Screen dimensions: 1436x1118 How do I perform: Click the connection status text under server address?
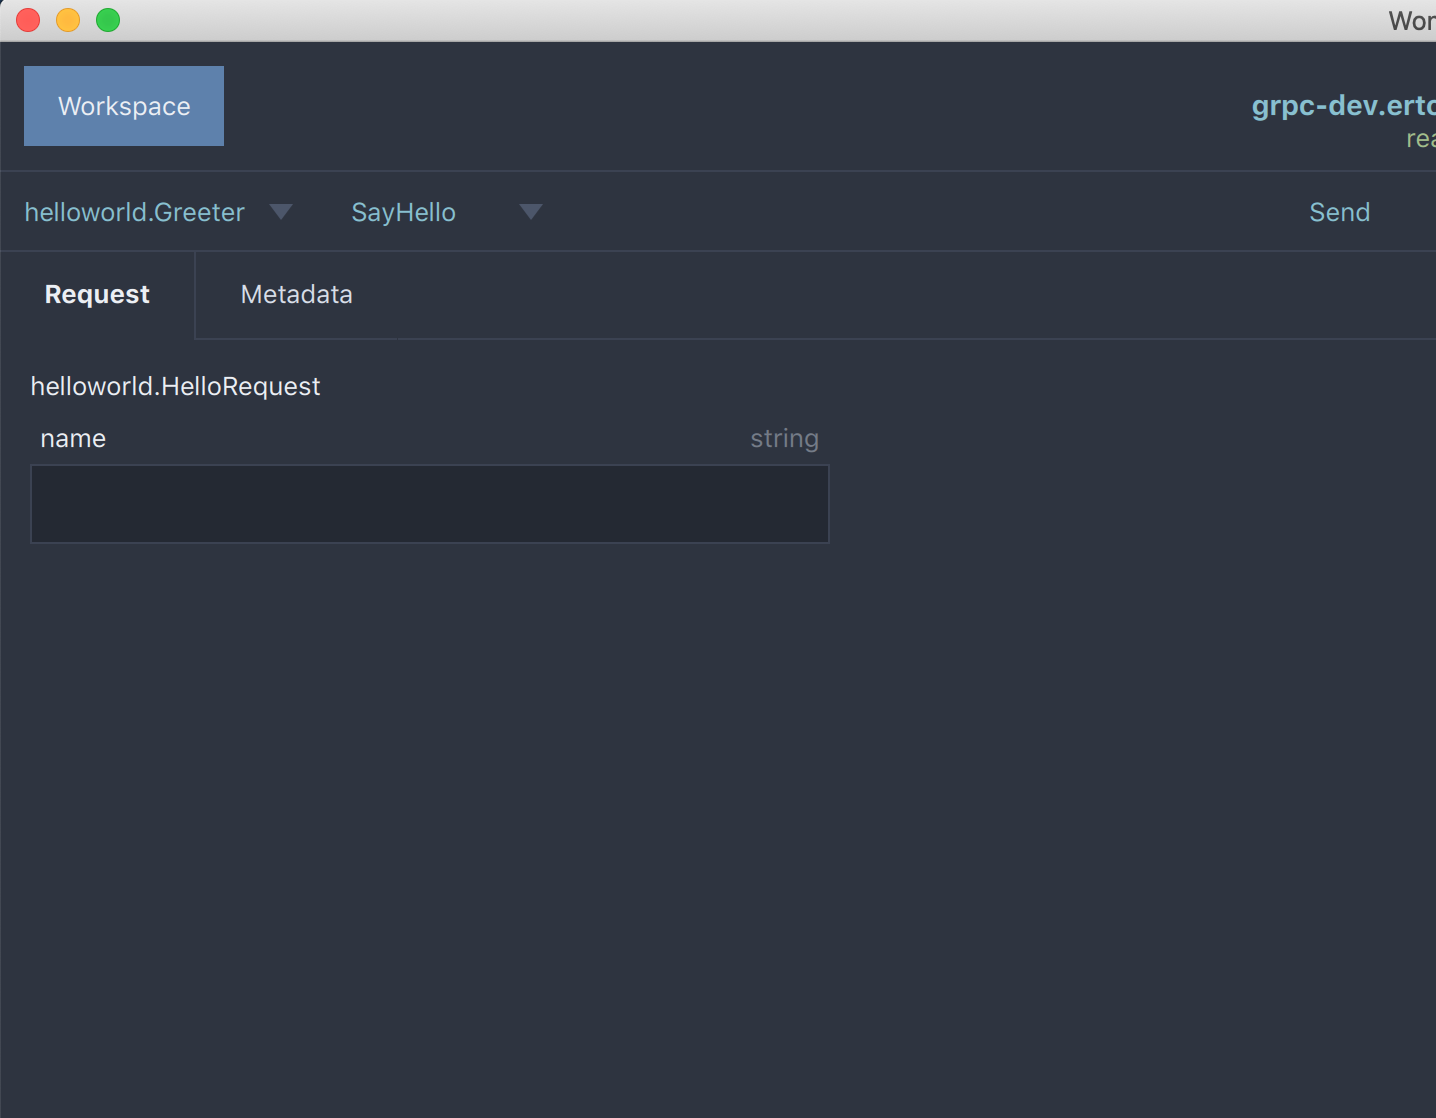[1420, 139]
